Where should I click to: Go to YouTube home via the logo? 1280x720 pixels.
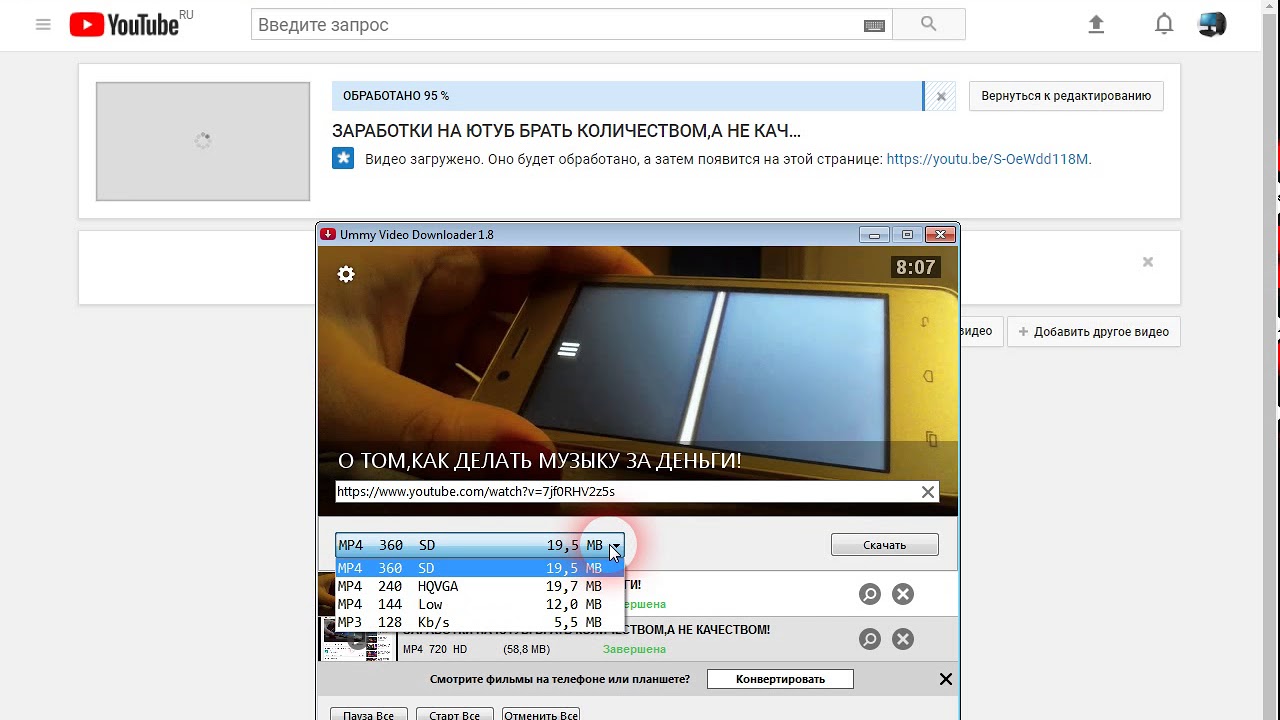124,25
